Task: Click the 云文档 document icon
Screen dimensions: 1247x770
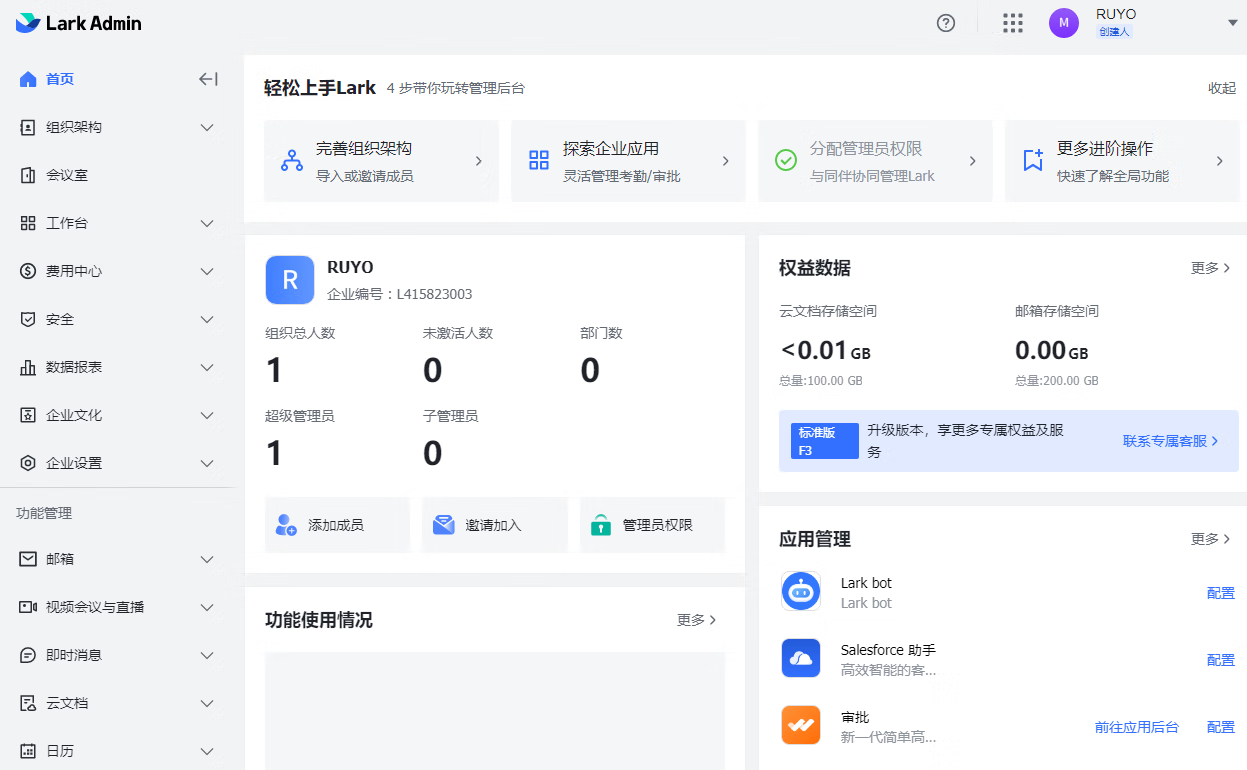Action: tap(28, 703)
